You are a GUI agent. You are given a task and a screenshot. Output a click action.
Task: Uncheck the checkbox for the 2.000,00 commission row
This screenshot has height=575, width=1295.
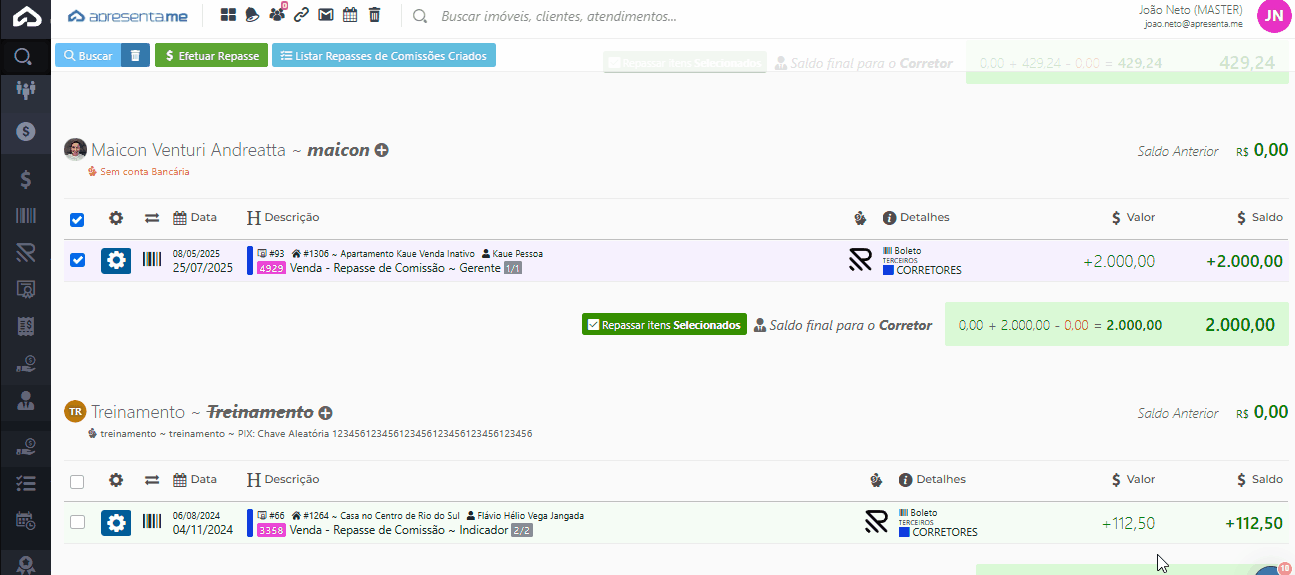77,261
